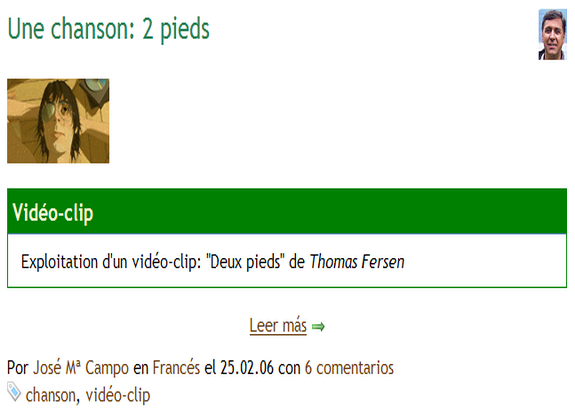
Task: Open the 'chanson' tag
Action: [x=51, y=395]
